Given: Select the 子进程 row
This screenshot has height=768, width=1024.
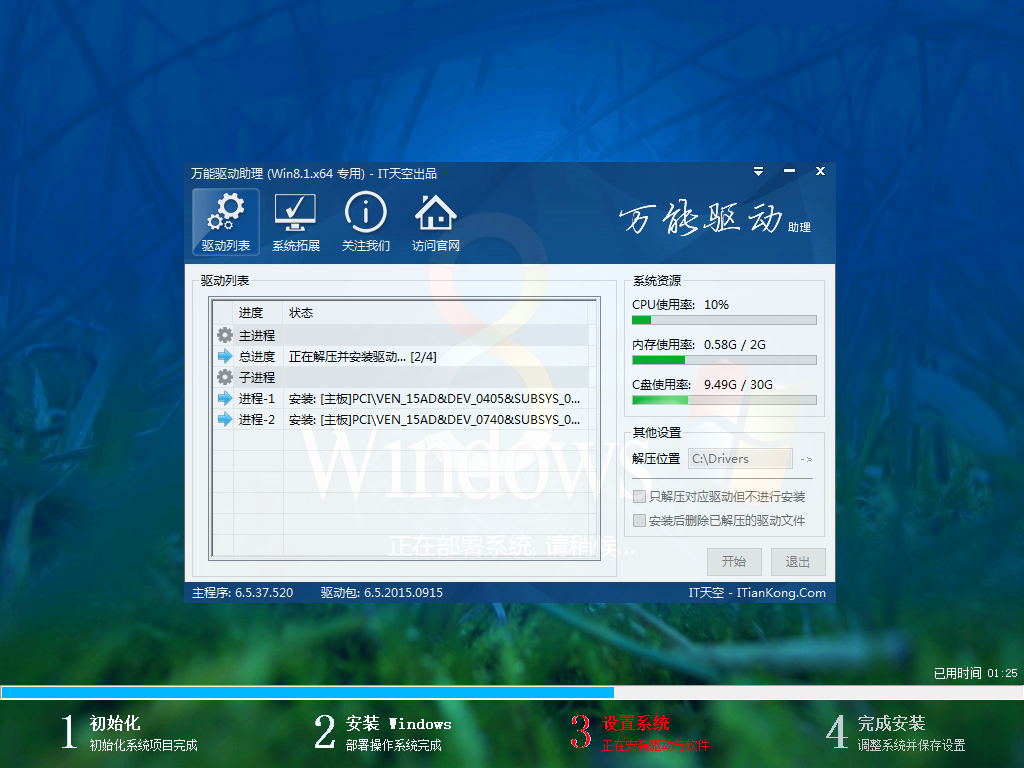Looking at the screenshot, I should coord(400,377).
